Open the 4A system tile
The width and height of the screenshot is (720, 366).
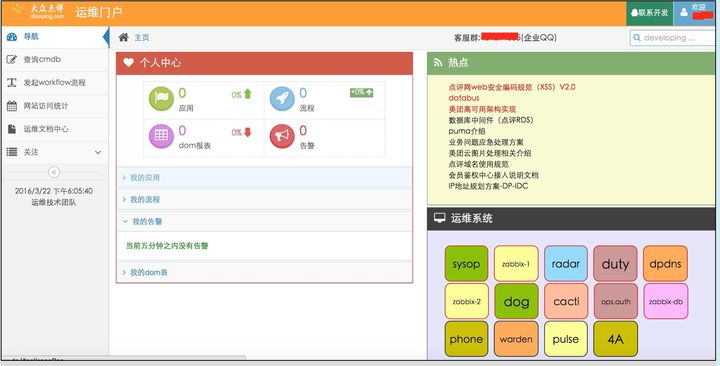pyautogui.click(x=615, y=339)
